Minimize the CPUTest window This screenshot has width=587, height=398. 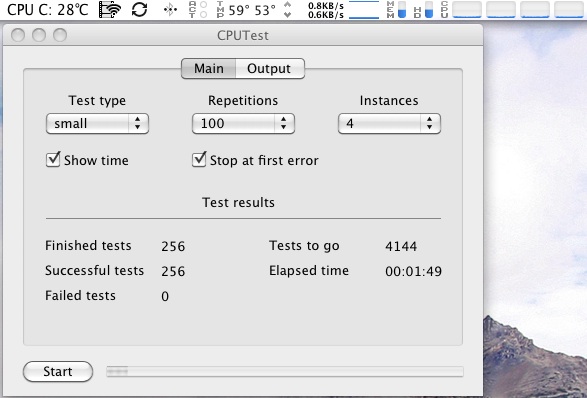(x=39, y=35)
